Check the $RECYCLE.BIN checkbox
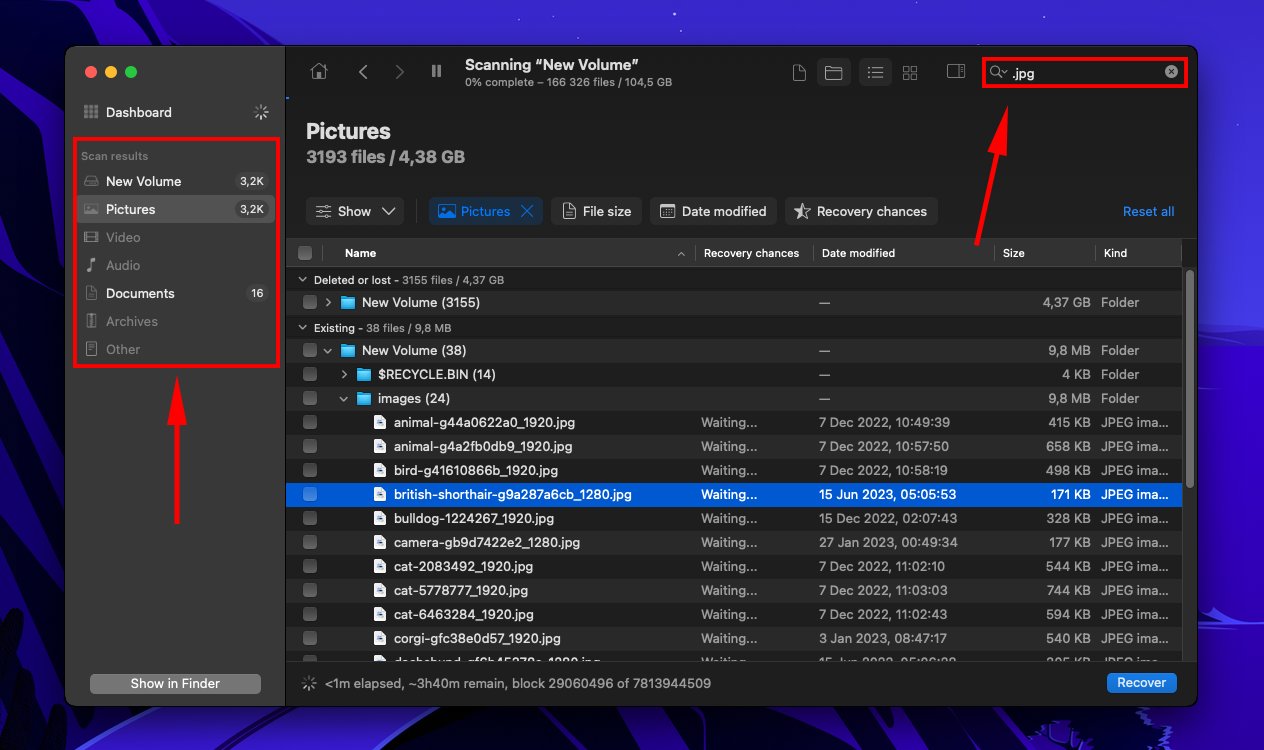1264x750 pixels. (310, 374)
